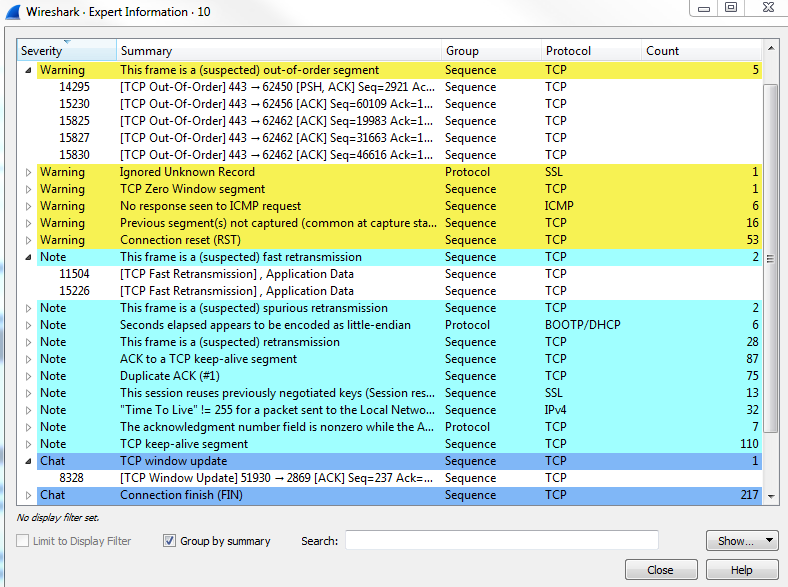Screen dimensions: 788x587
Task: Expand the acknowledgment number nonzero note
Action: 28,427
